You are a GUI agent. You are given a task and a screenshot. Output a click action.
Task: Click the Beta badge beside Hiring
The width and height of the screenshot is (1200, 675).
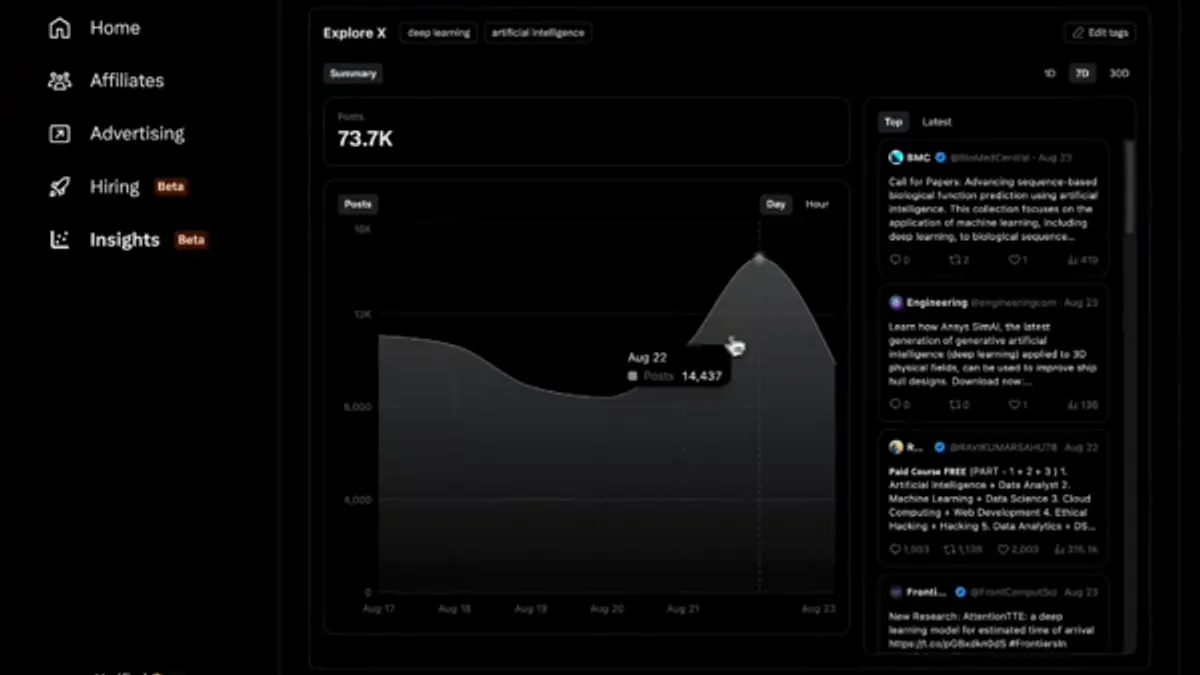pos(171,187)
